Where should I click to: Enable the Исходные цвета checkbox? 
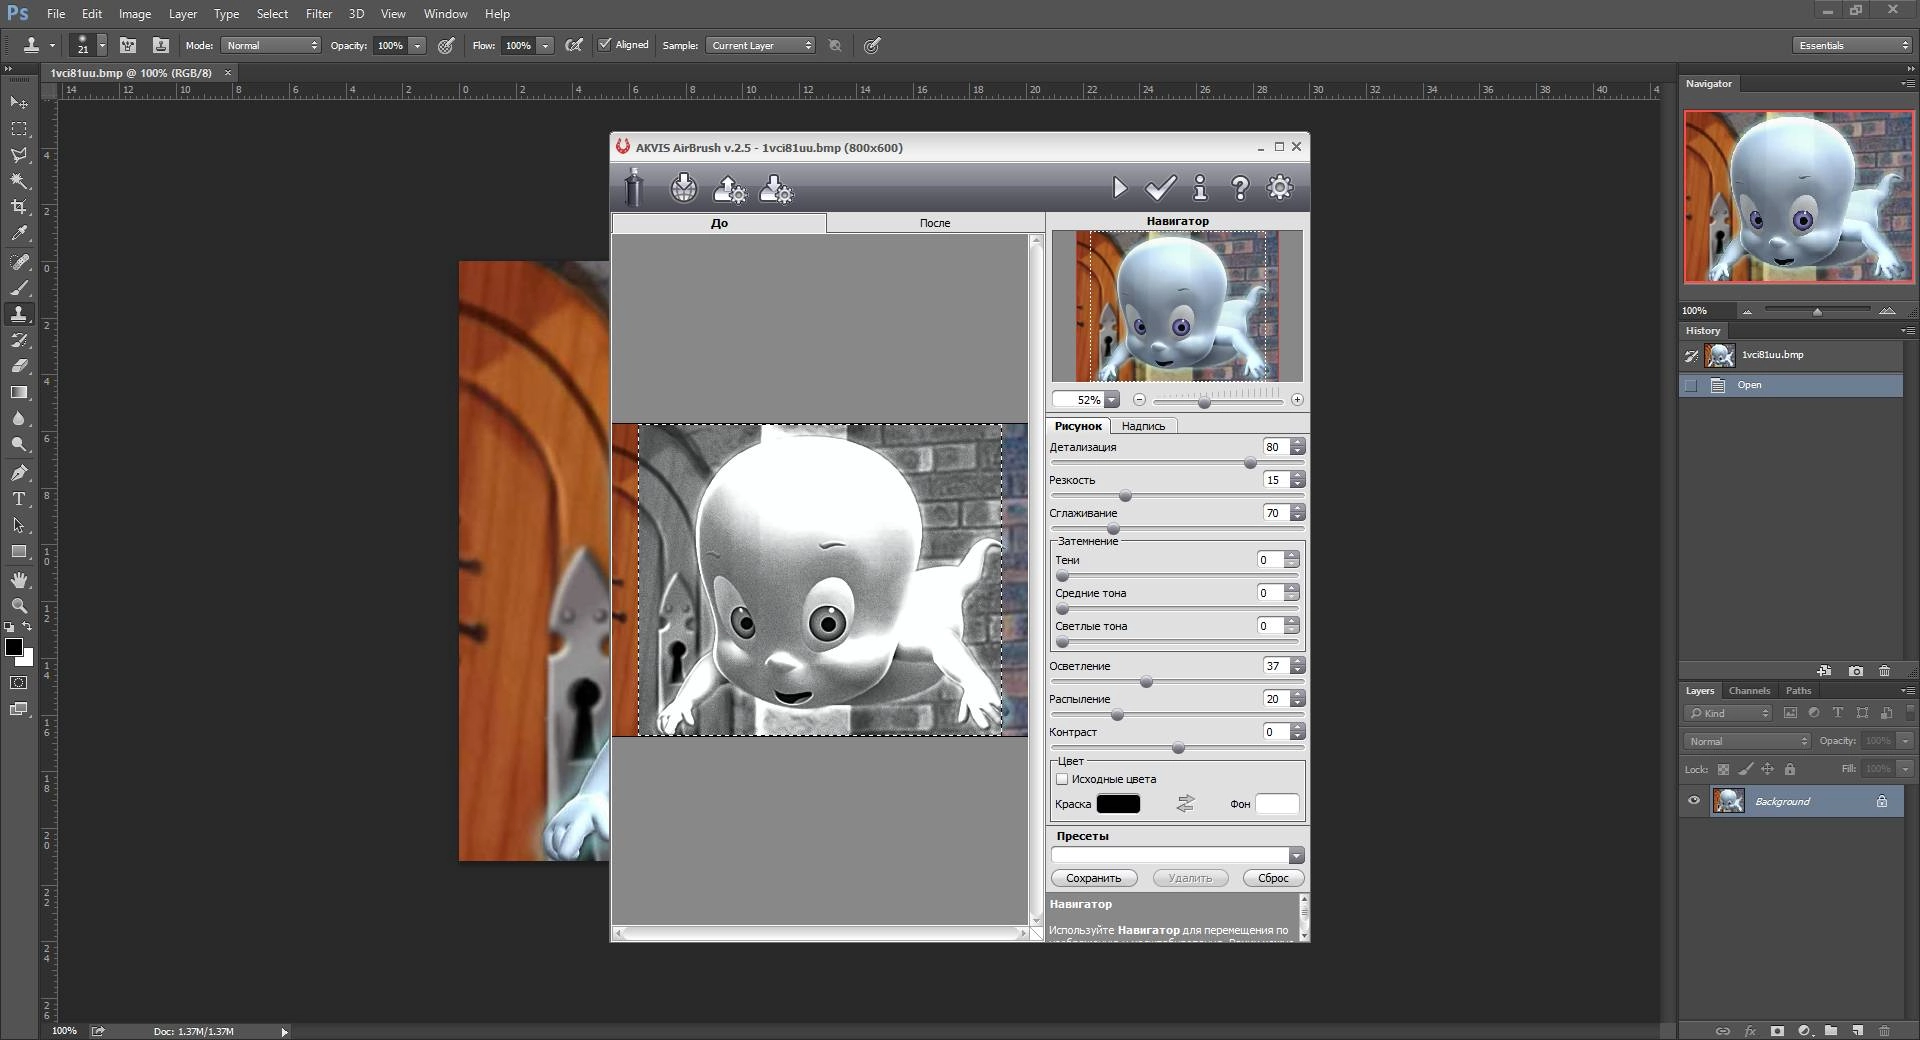coord(1062,779)
